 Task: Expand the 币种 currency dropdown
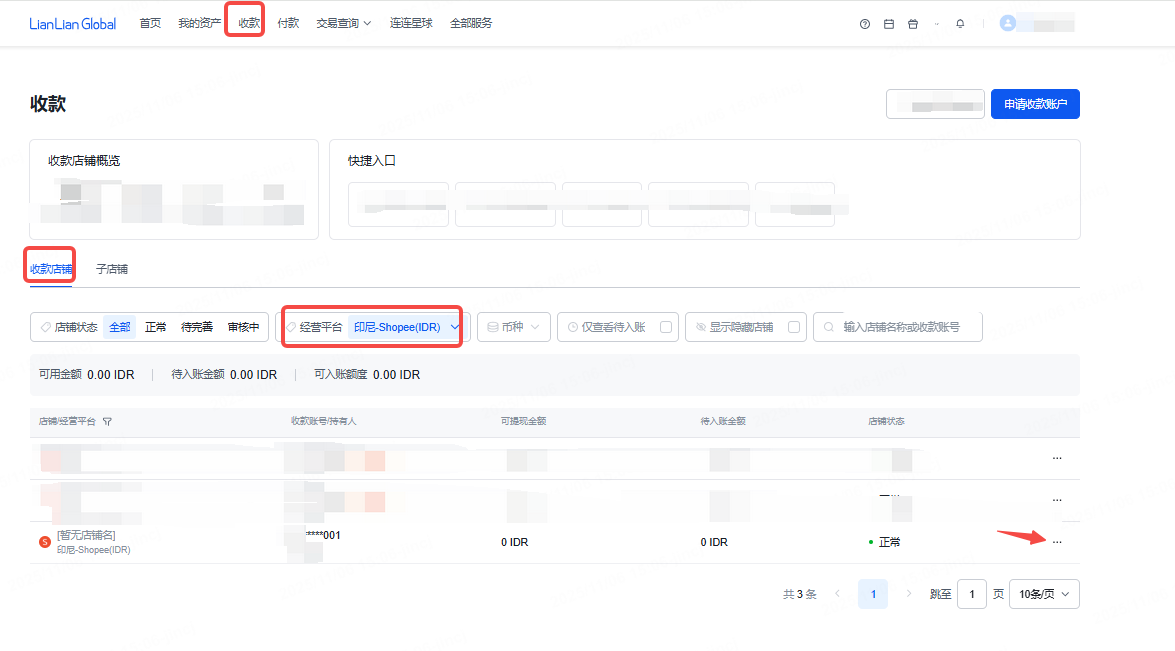click(514, 327)
